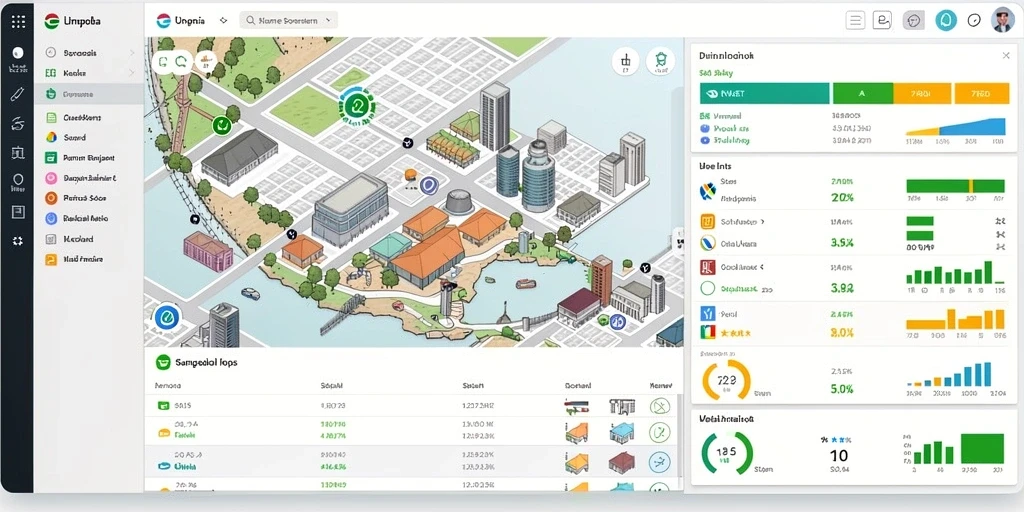Click the user profile avatar photo
The width and height of the screenshot is (1024, 512).
click(1002, 20)
